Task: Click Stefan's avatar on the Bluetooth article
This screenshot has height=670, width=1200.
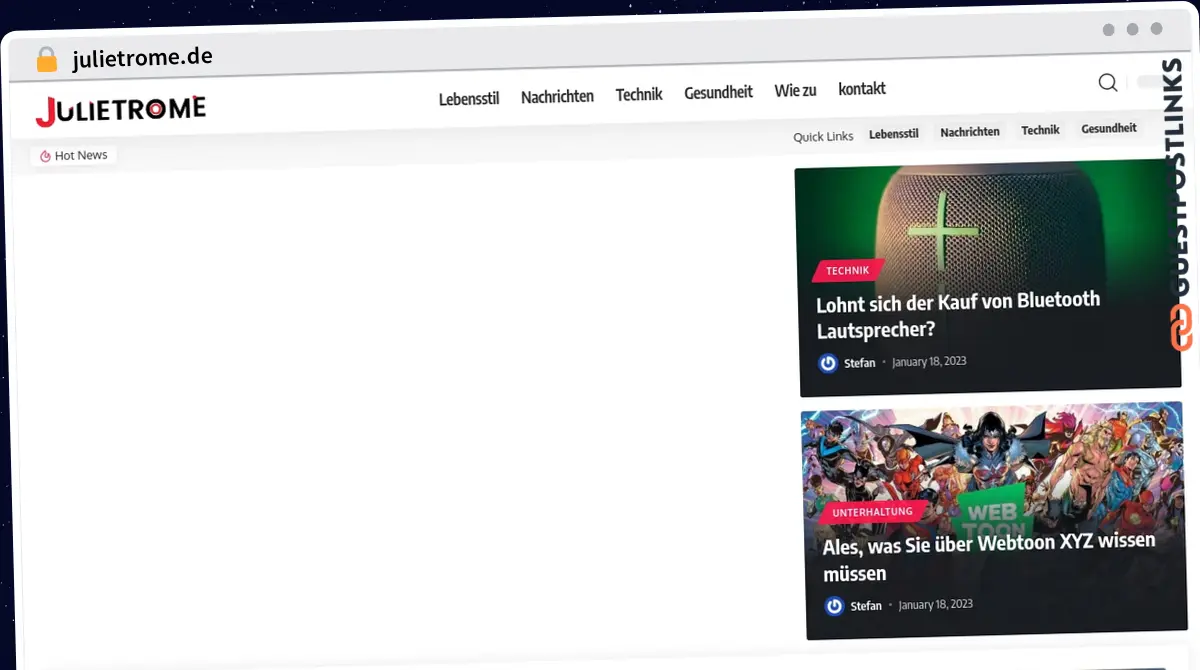Action: tap(828, 363)
